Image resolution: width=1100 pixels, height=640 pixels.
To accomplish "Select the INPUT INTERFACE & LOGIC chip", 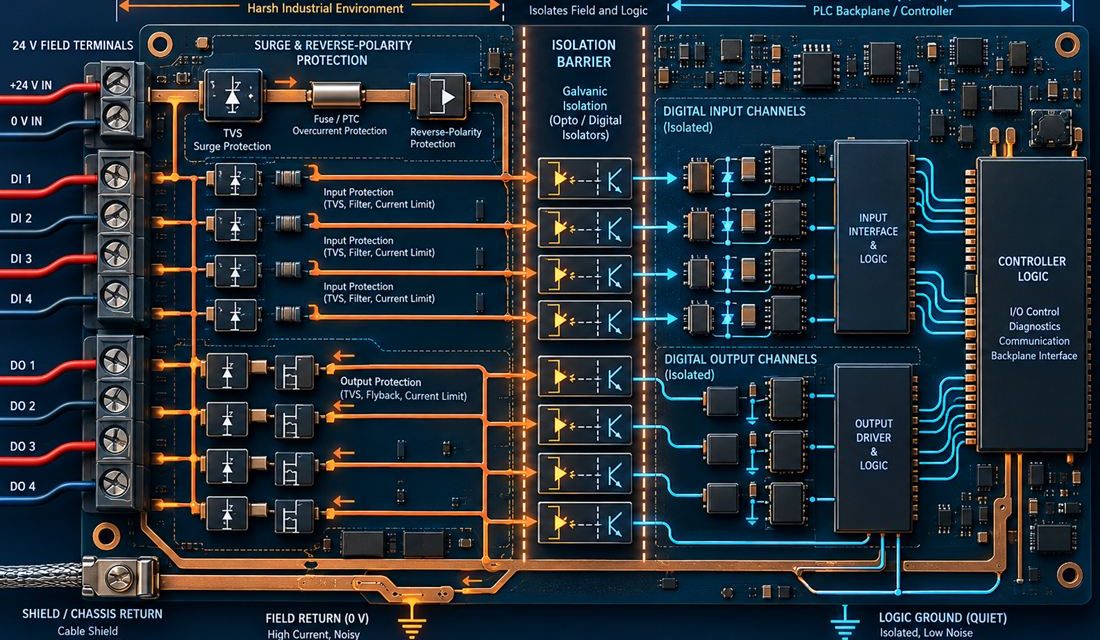I will click(873, 237).
